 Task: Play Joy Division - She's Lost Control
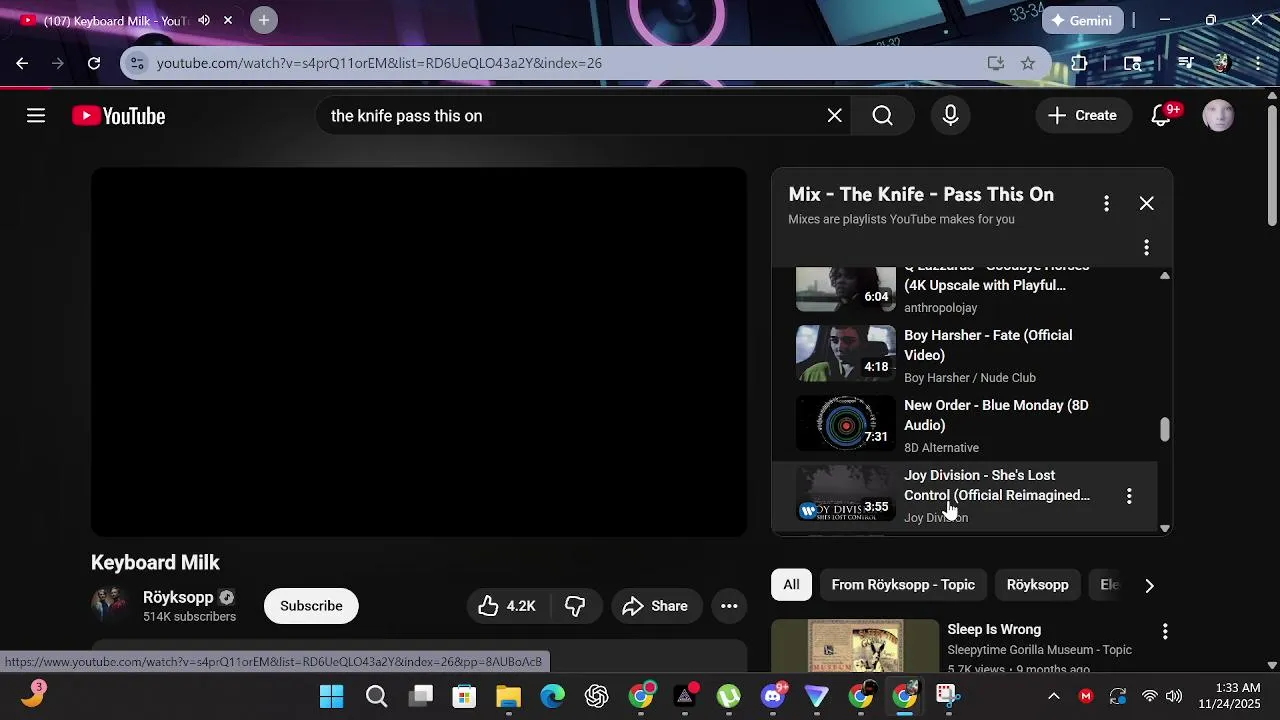965,496
